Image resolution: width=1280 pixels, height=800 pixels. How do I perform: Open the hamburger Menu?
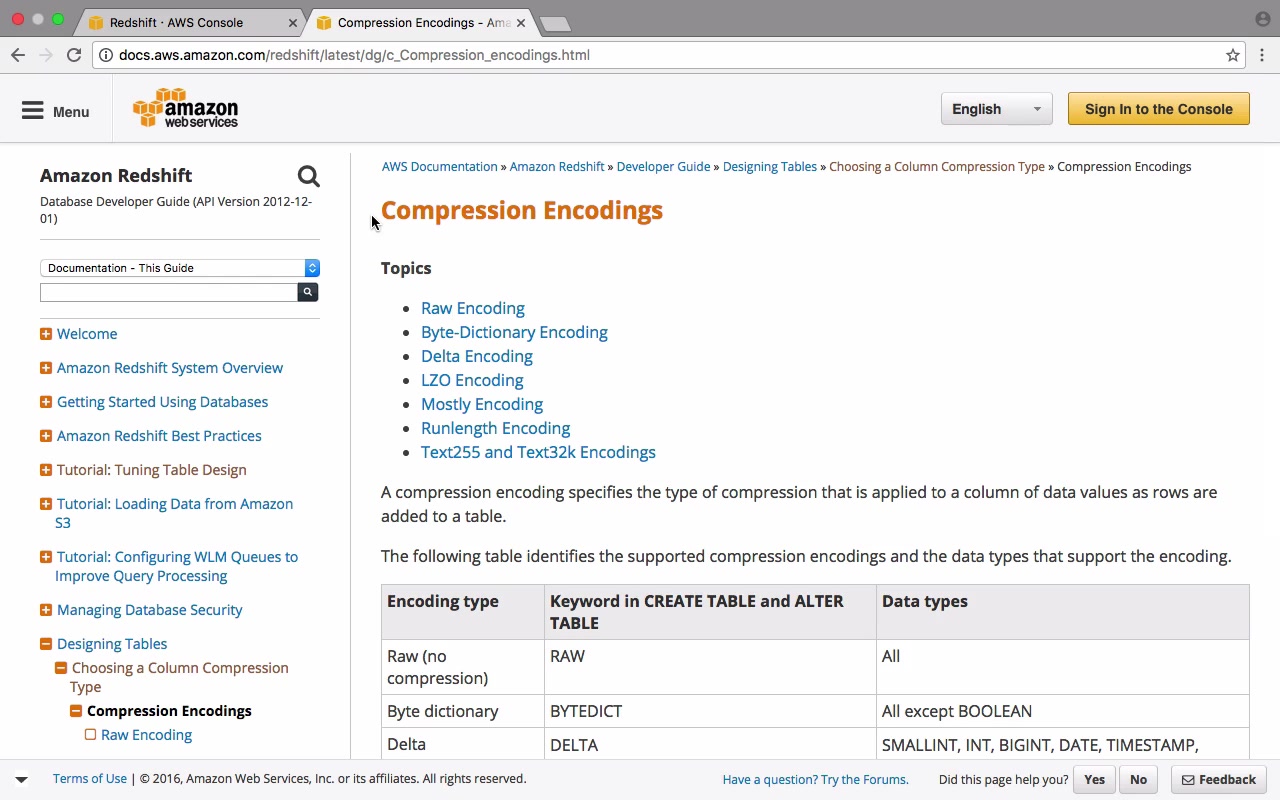(x=56, y=111)
